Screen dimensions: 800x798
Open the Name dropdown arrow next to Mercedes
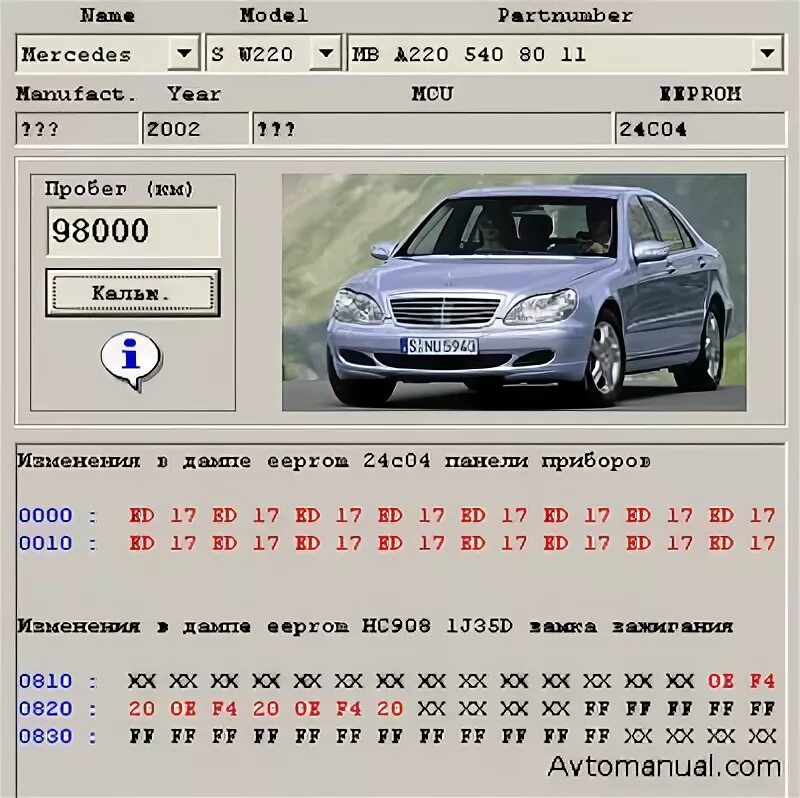coord(183,53)
